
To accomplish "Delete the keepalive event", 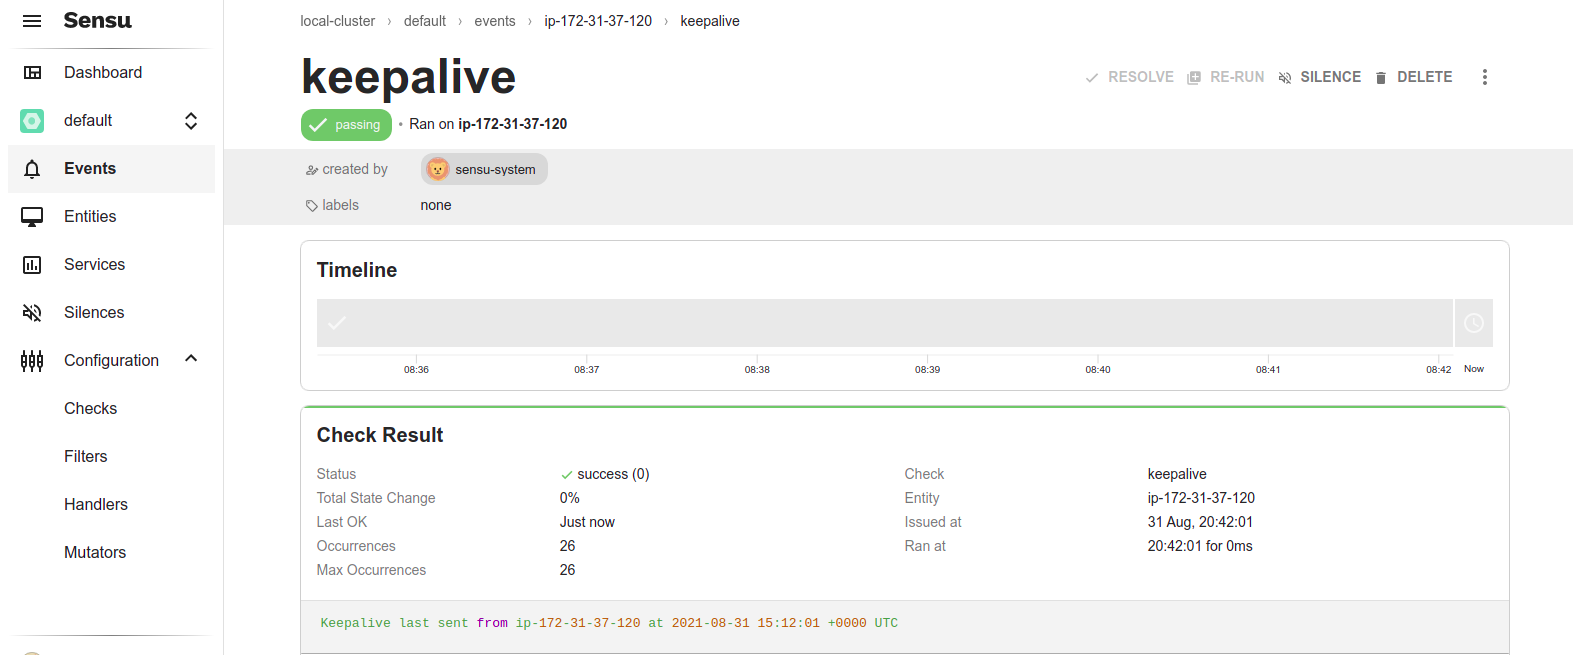I will 1414,77.
